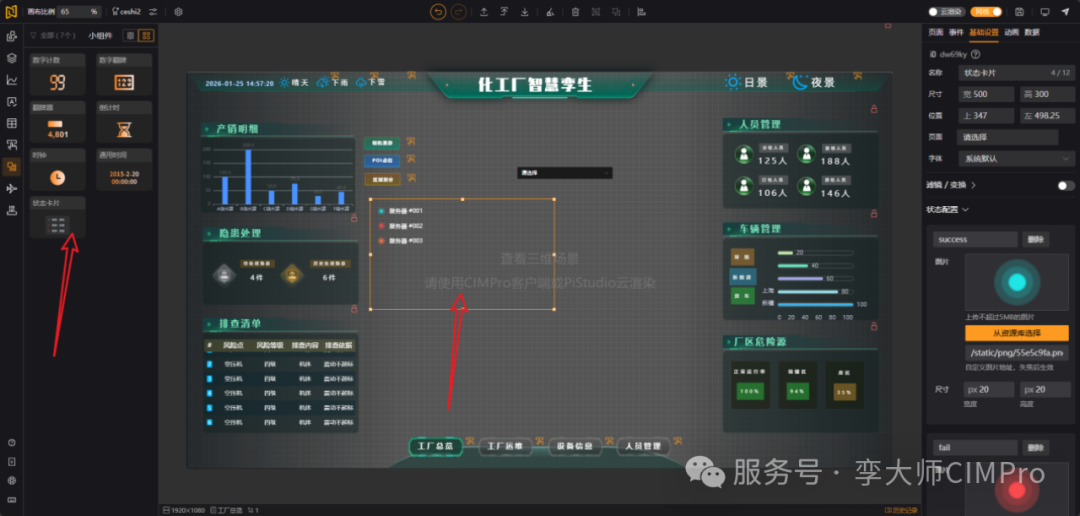Open the 全部 (7个) filter dropdown
The height and width of the screenshot is (516, 1080).
pyautogui.click(x=53, y=35)
